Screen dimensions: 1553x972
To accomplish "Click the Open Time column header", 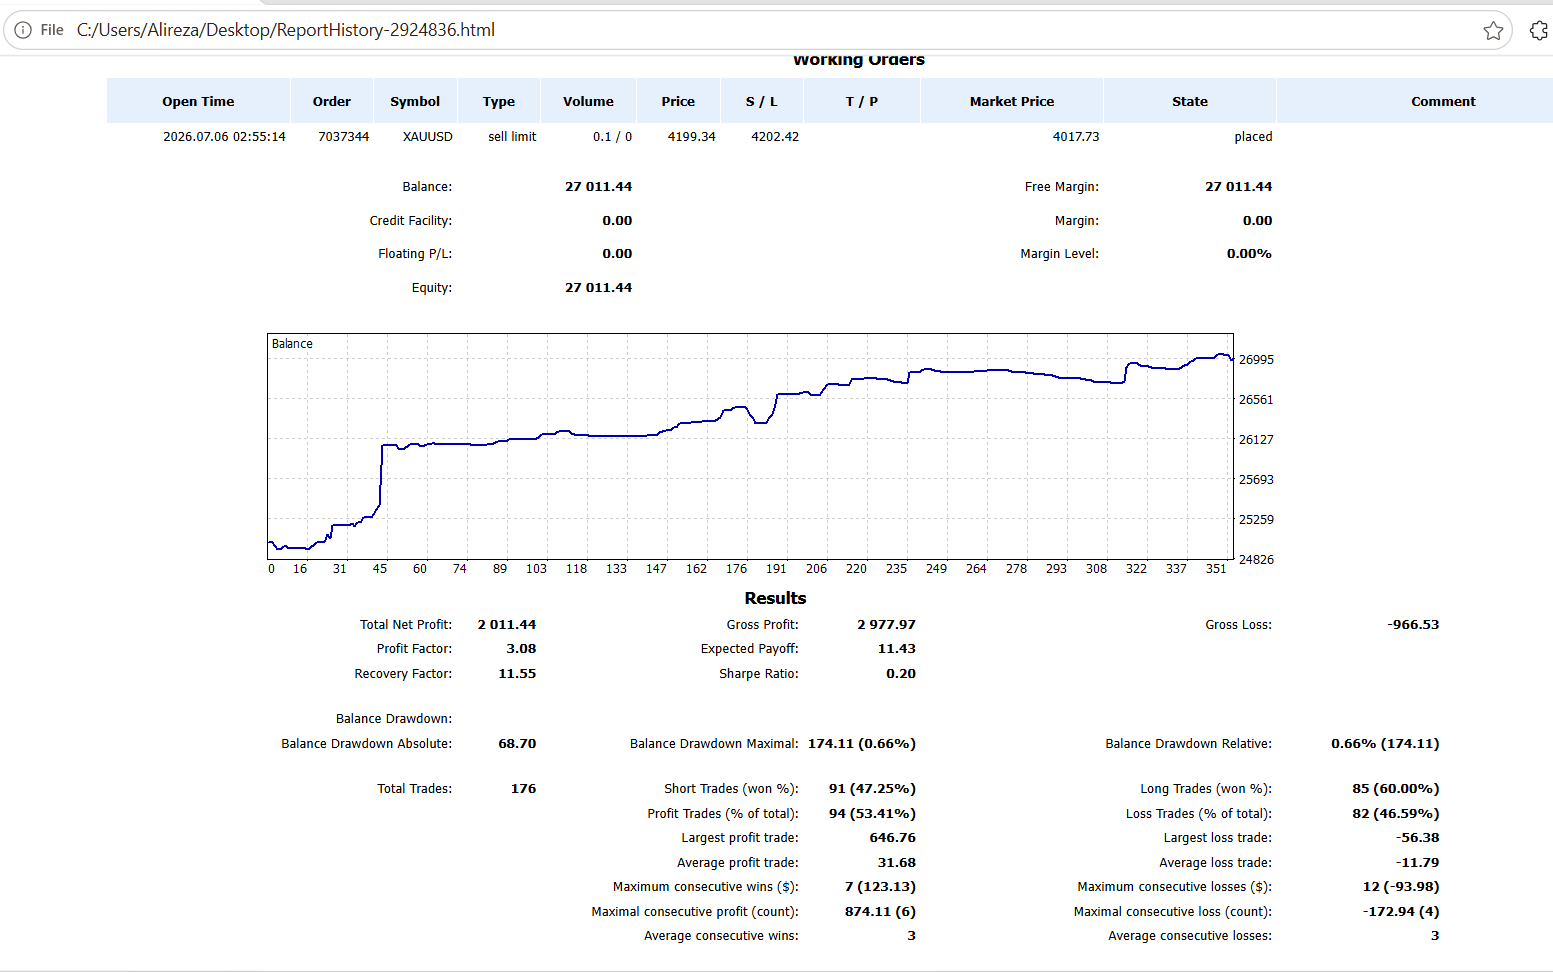I will pyautogui.click(x=198, y=101).
